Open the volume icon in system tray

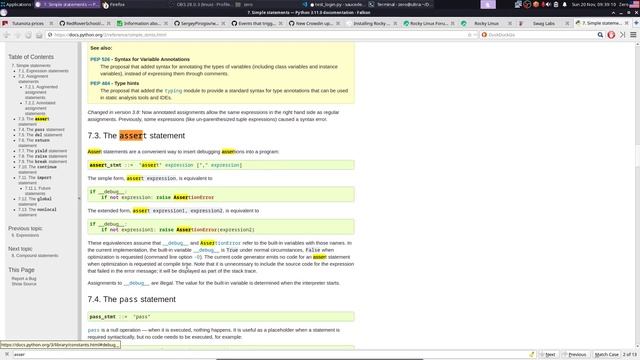[548, 4]
